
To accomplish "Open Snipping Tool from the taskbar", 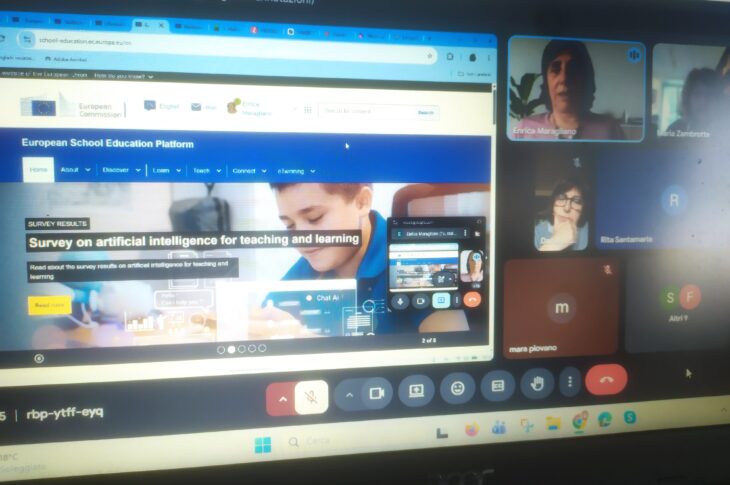I will (x=527, y=425).
